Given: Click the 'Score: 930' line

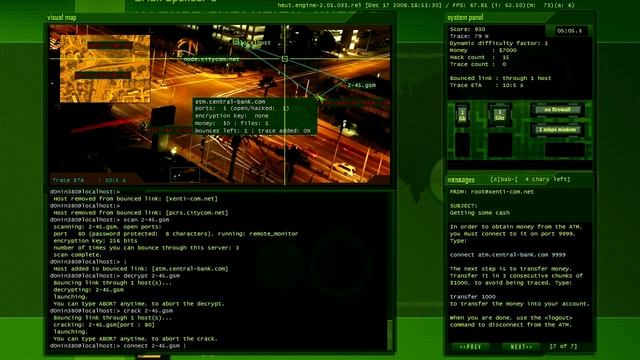Looking at the screenshot, I should (x=467, y=29).
